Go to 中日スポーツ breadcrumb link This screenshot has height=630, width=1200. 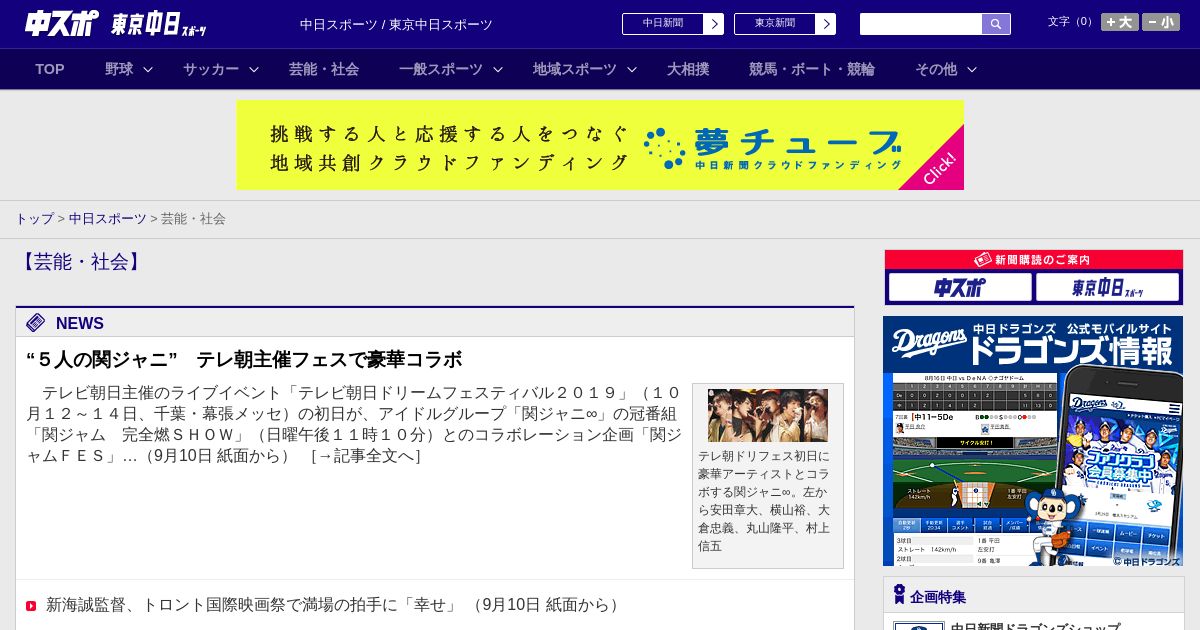[x=108, y=218]
